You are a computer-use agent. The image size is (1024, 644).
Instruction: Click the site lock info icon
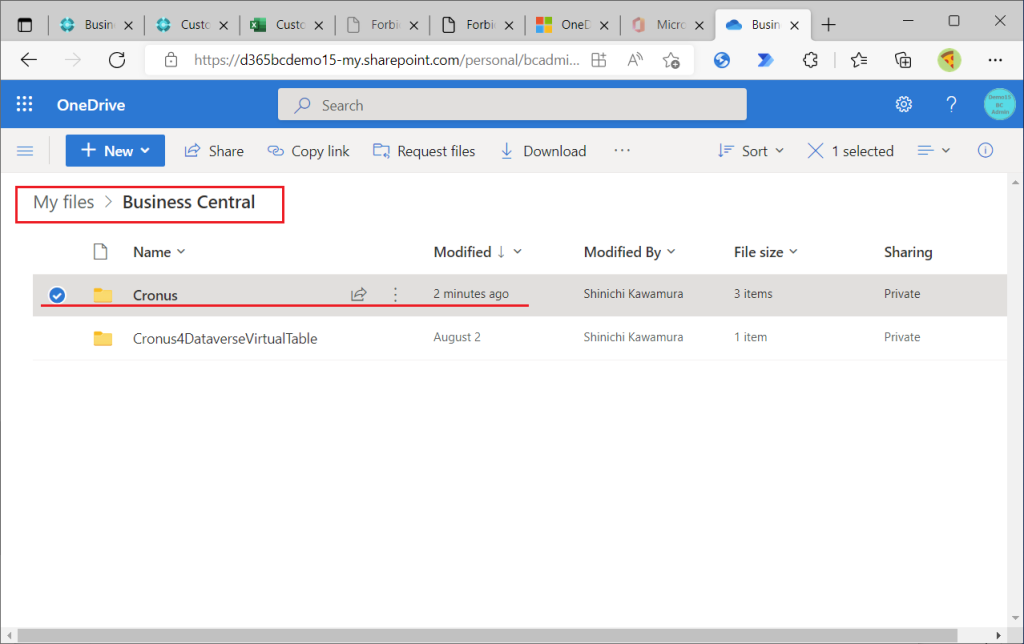(x=171, y=60)
